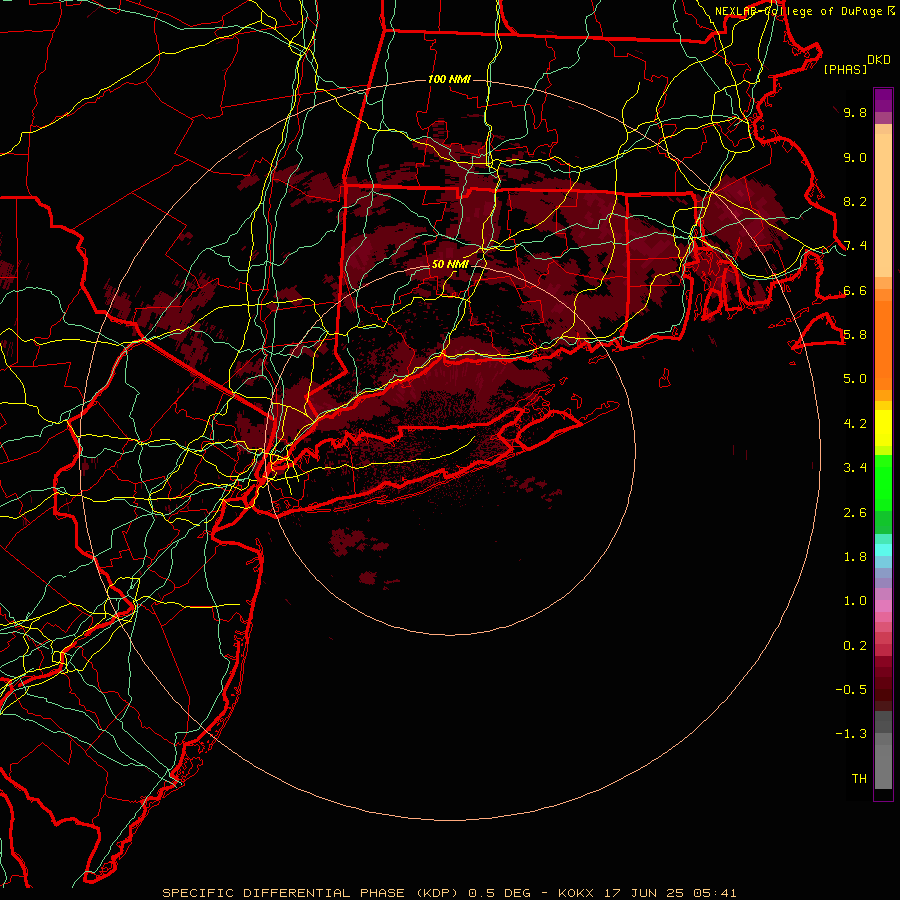Click the 5.0 scale value label
Image resolution: width=900 pixels, height=900 pixels.
pos(855,379)
